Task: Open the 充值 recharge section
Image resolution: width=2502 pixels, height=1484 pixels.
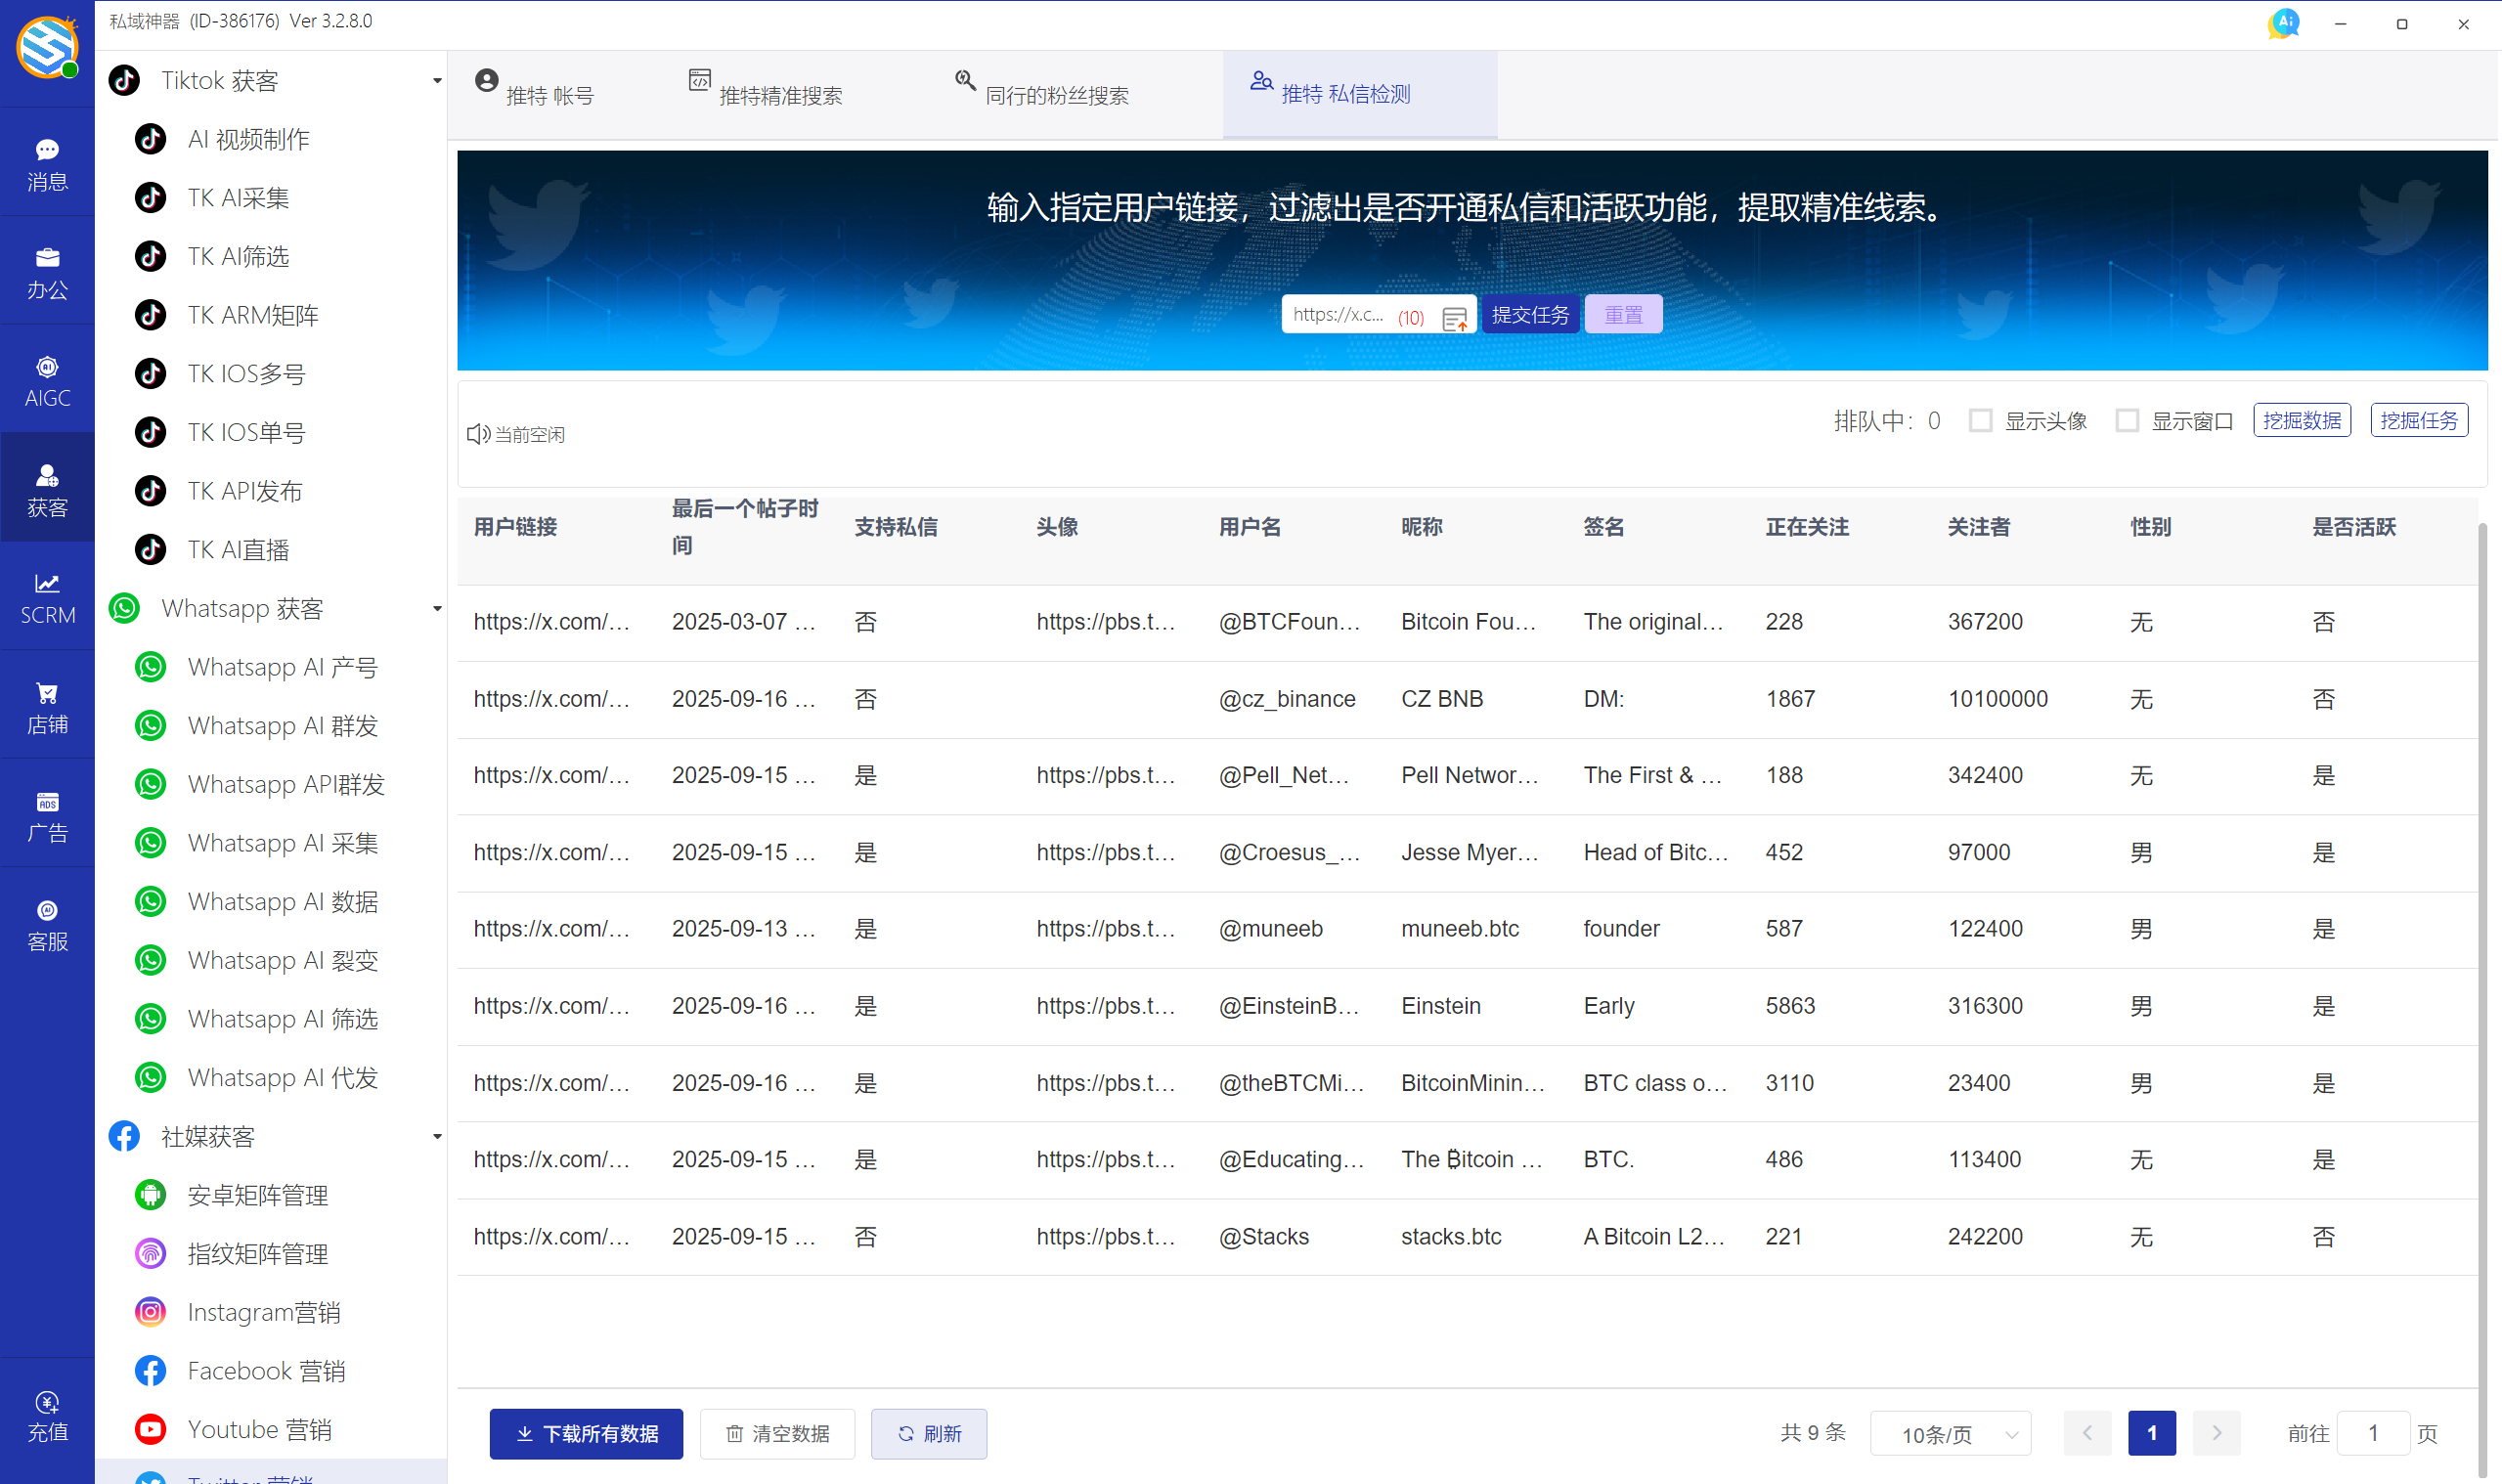Action: [47, 1413]
